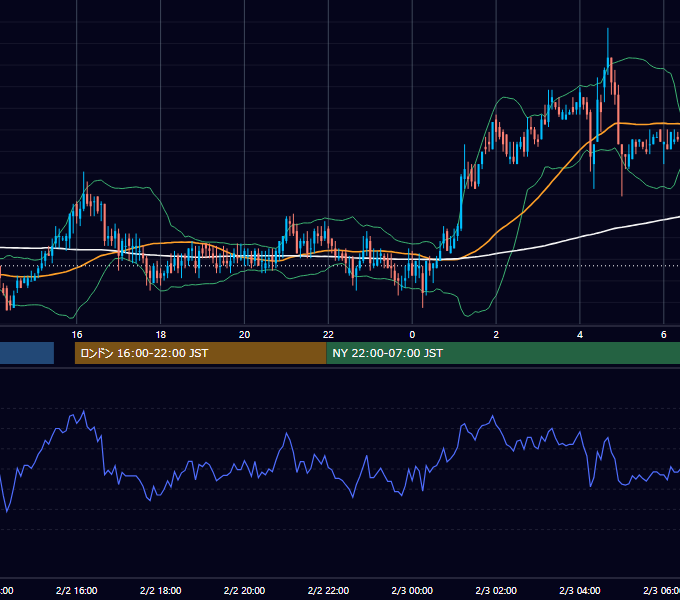Click the '2/3 02:00' date label
Image resolution: width=680 pixels, height=600 pixels.
(496, 590)
